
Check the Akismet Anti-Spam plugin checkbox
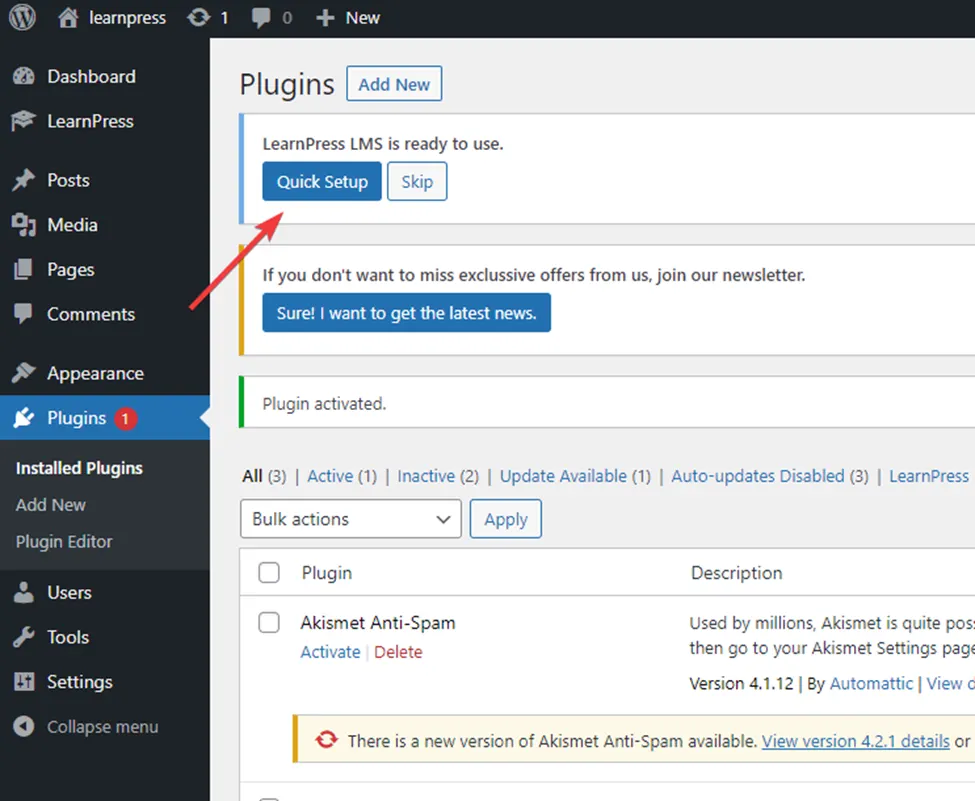268,622
